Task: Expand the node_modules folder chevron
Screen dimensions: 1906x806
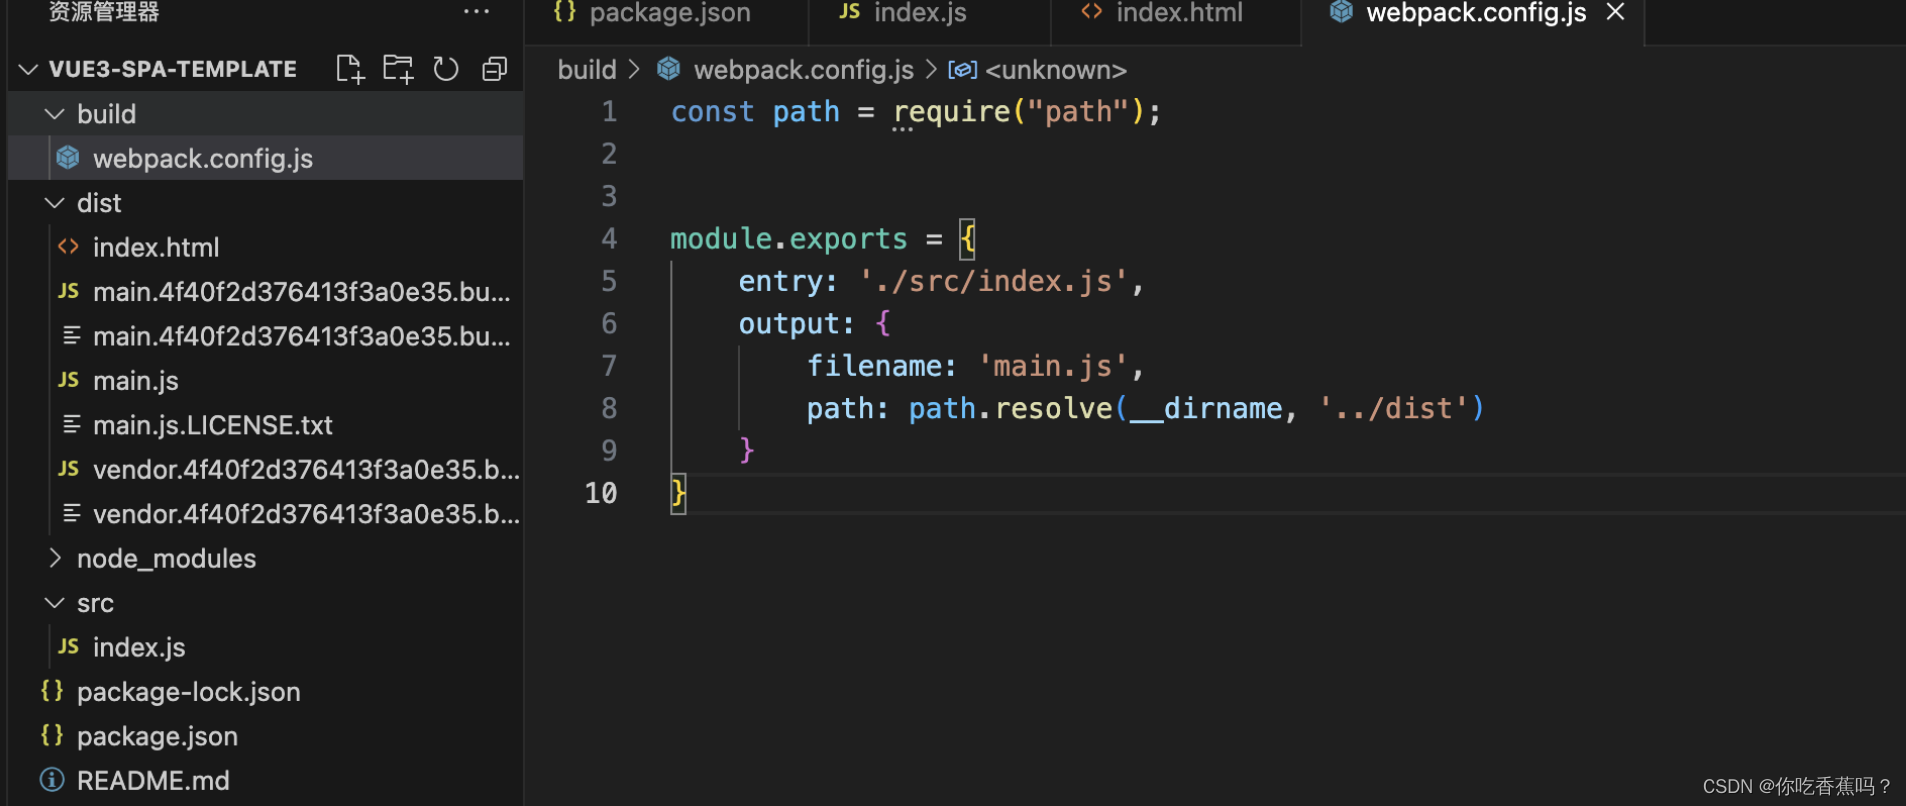Action: [x=55, y=558]
